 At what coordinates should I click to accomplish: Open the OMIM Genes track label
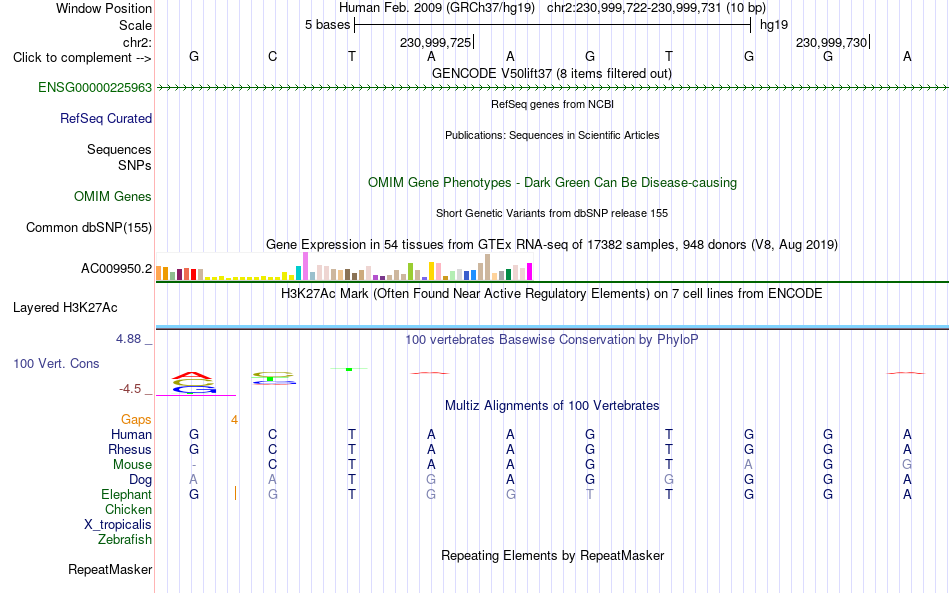[113, 196]
